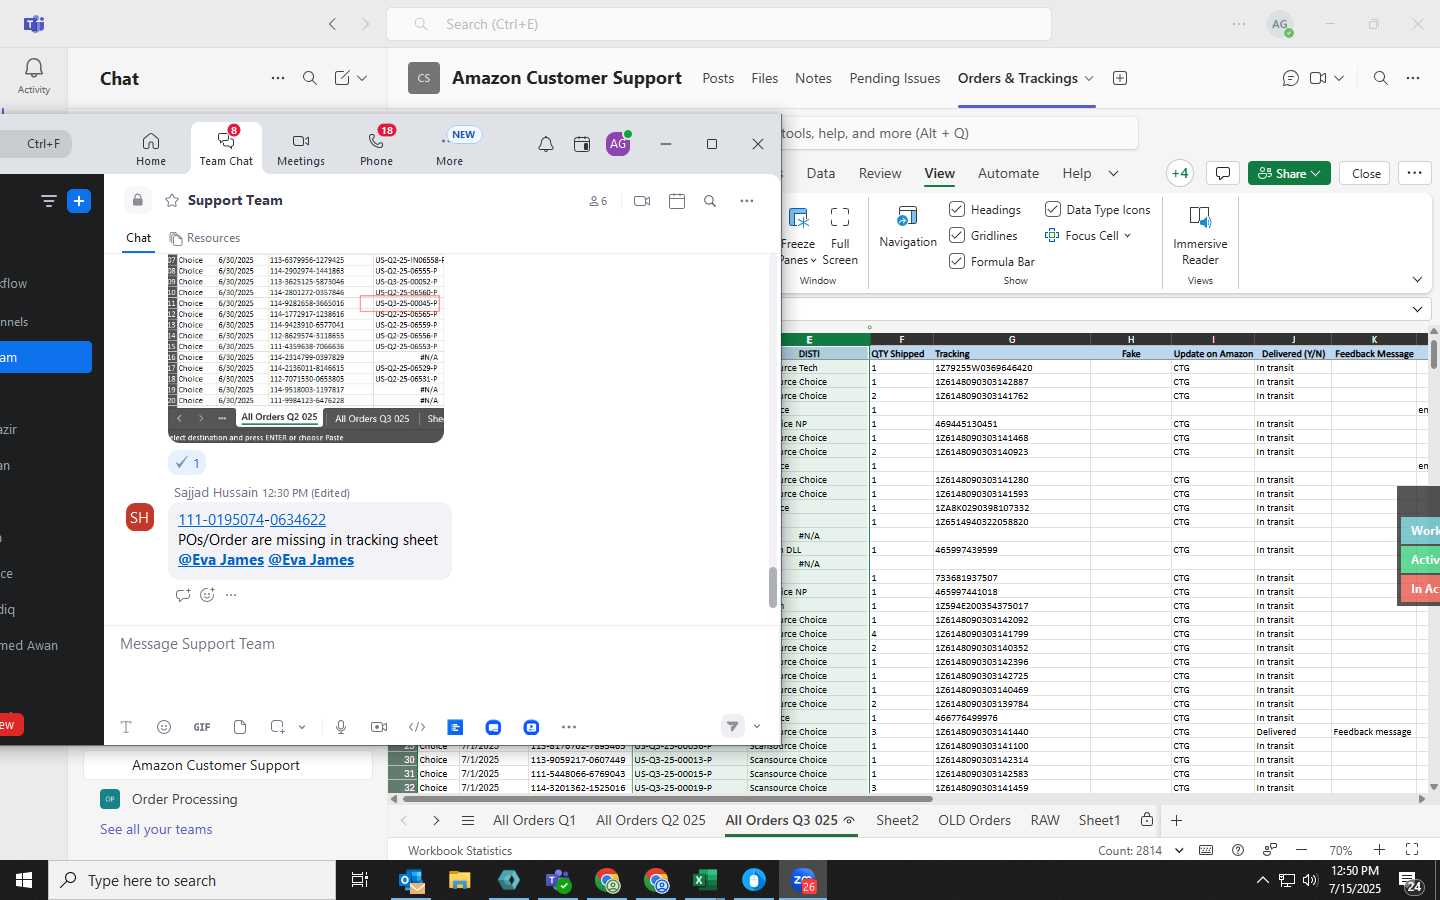Start video call in Support Team chat
Viewport: 1440px width, 900px height.
(642, 201)
